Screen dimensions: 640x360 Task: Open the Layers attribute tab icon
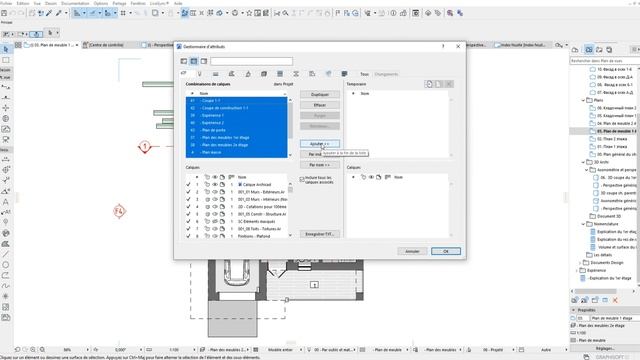(x=184, y=73)
